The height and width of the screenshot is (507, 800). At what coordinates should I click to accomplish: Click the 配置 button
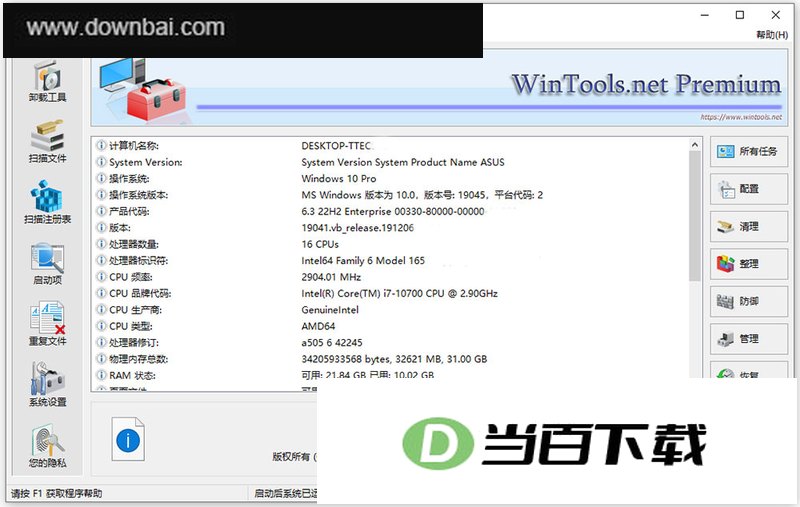tap(748, 189)
